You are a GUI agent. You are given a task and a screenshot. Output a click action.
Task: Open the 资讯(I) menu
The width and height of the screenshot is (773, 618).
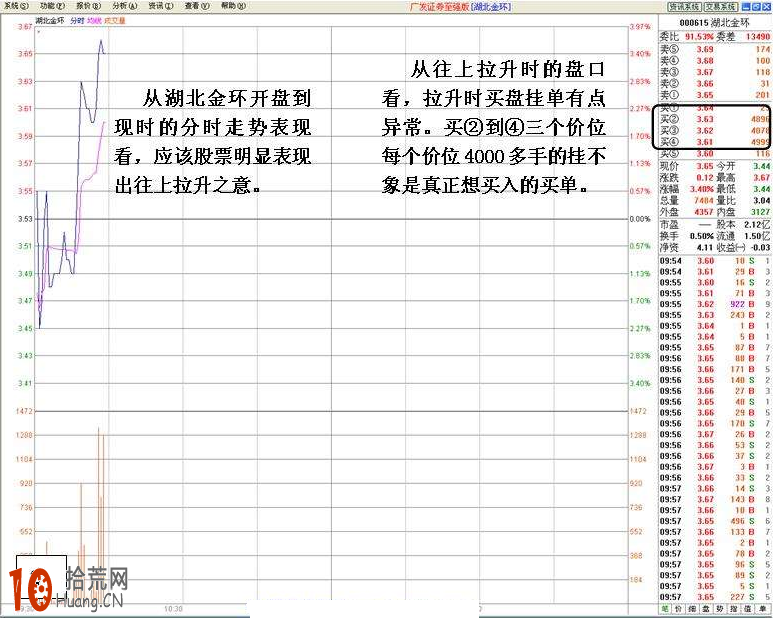pos(161,6)
